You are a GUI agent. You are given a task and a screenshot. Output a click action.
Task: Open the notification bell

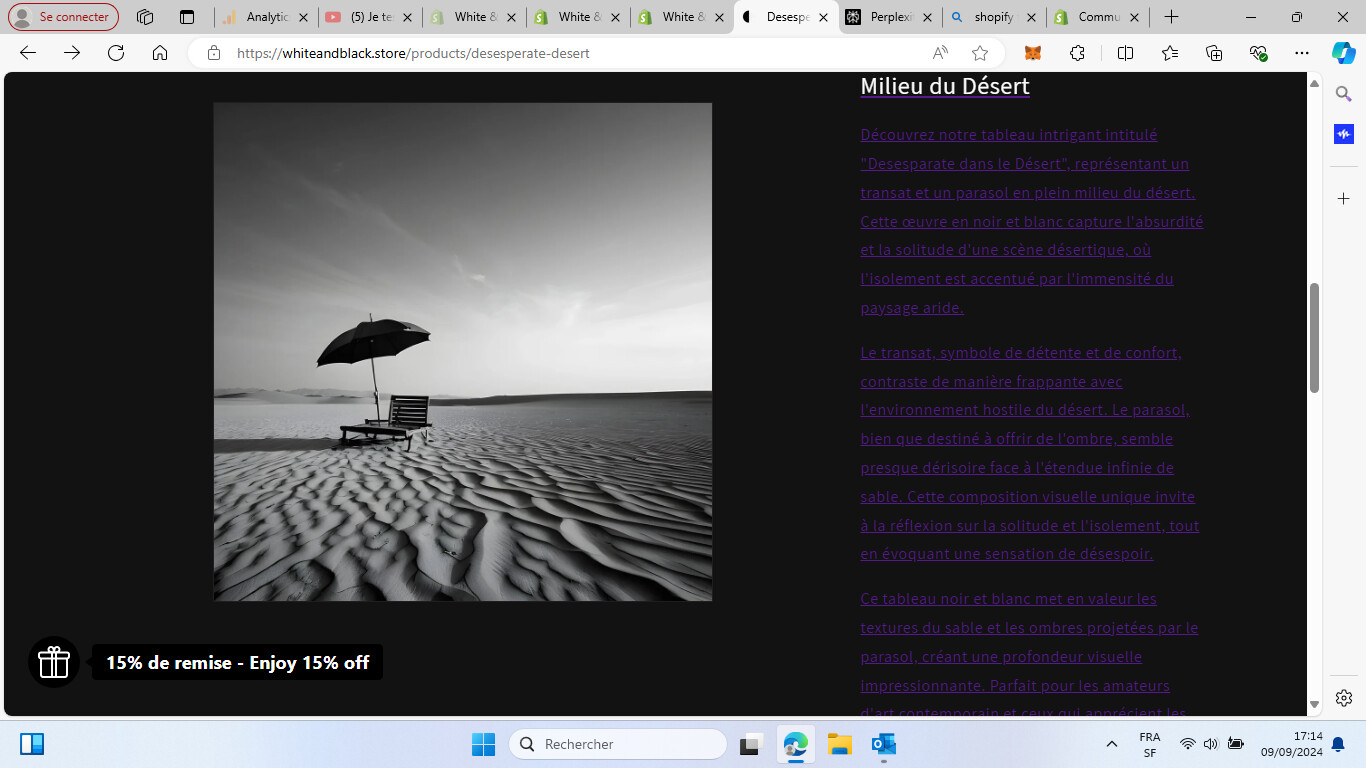click(x=1338, y=744)
